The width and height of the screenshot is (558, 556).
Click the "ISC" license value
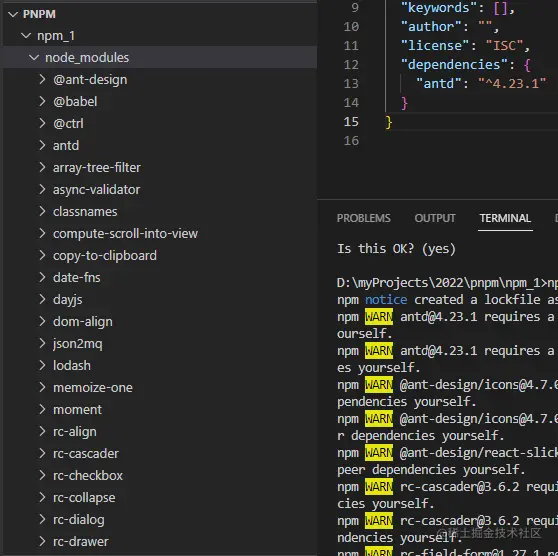[x=504, y=46]
